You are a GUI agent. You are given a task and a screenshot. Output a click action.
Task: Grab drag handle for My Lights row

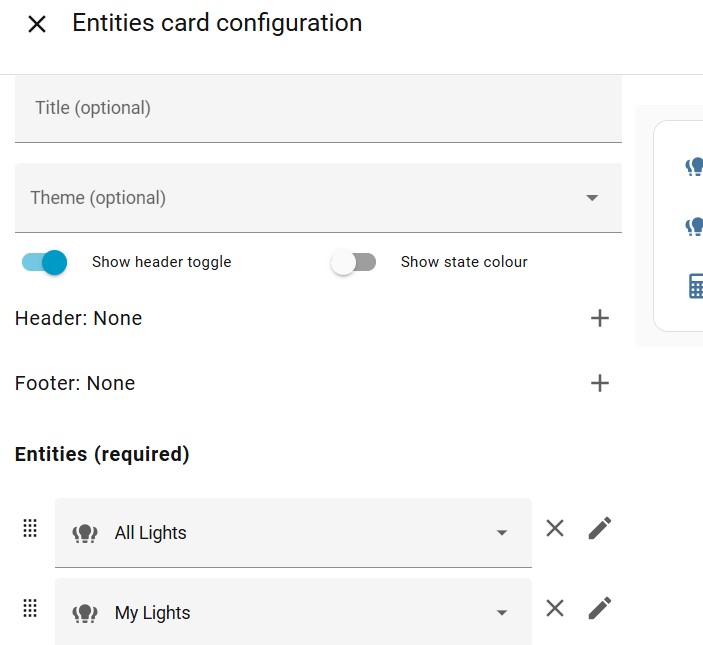tap(30, 607)
